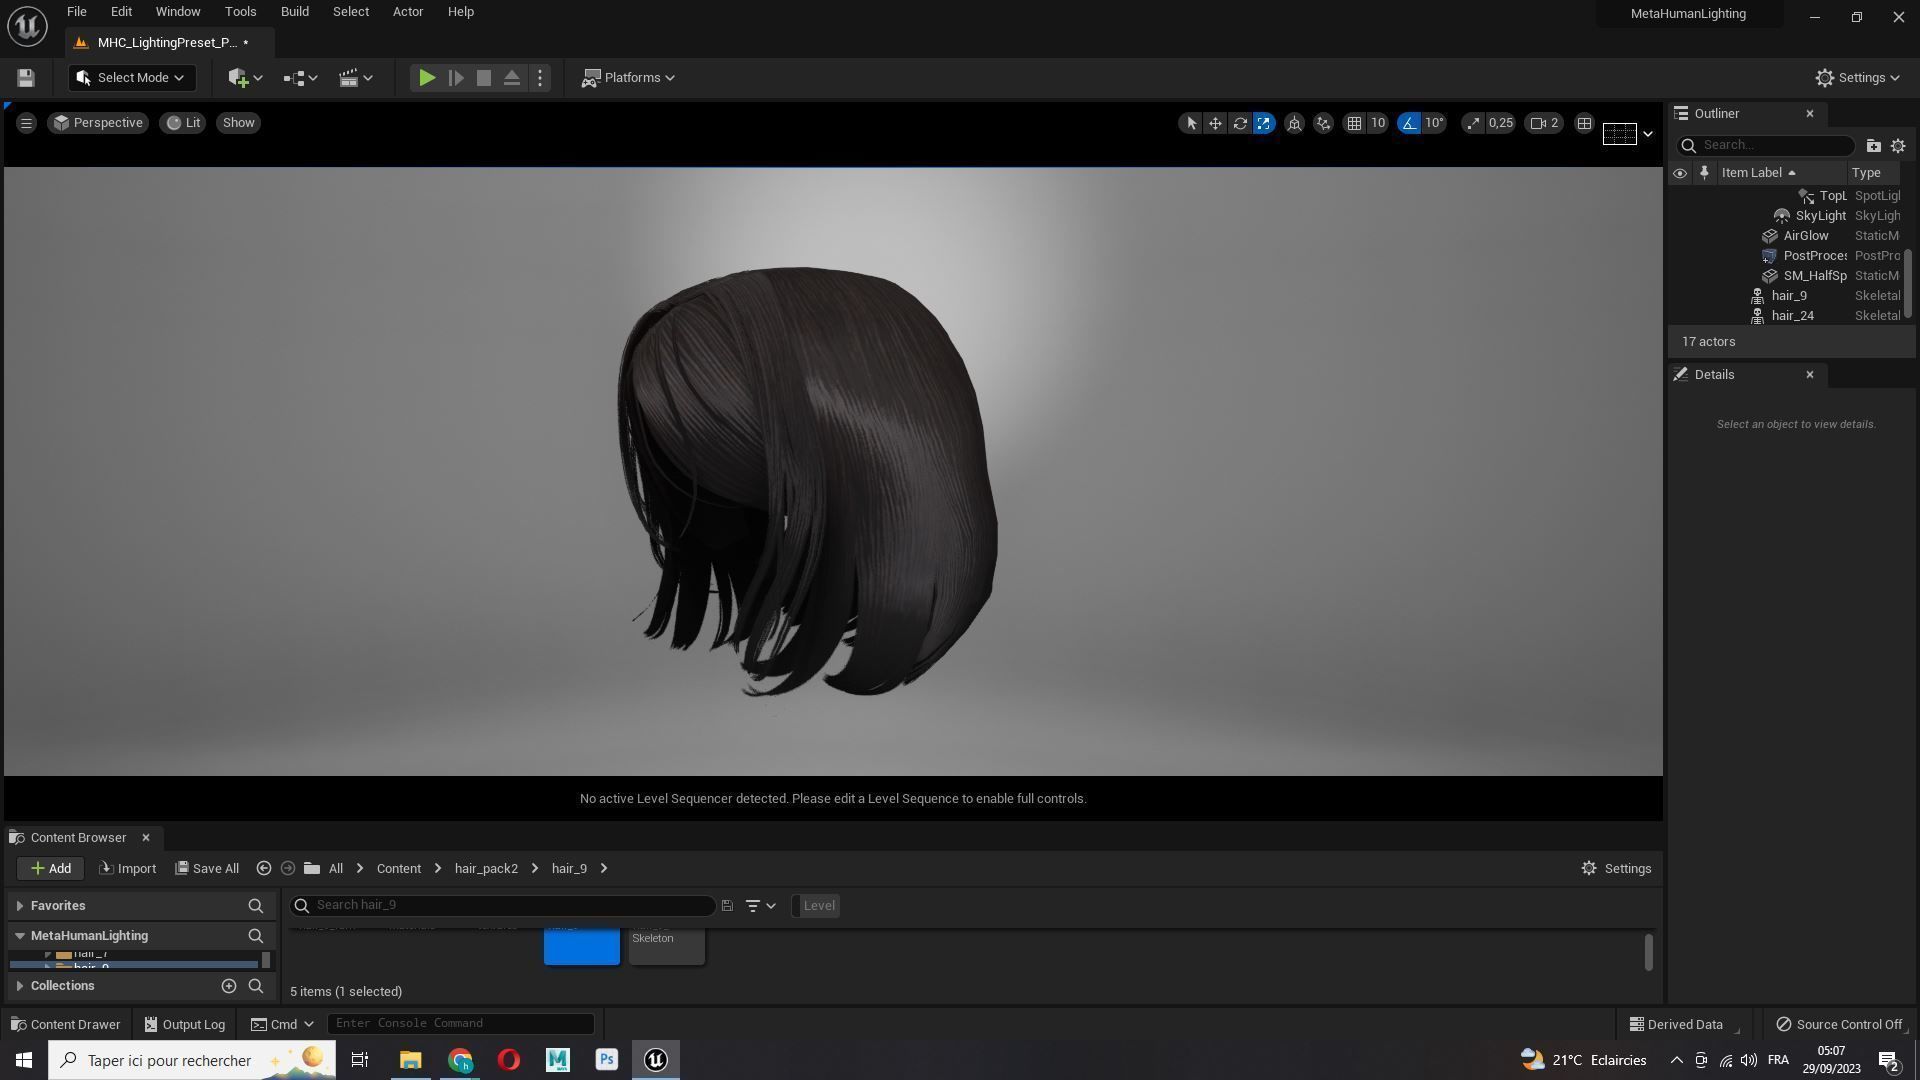This screenshot has width=1920, height=1080.
Task: Open the viewport layout grid icon
Action: click(x=1584, y=123)
